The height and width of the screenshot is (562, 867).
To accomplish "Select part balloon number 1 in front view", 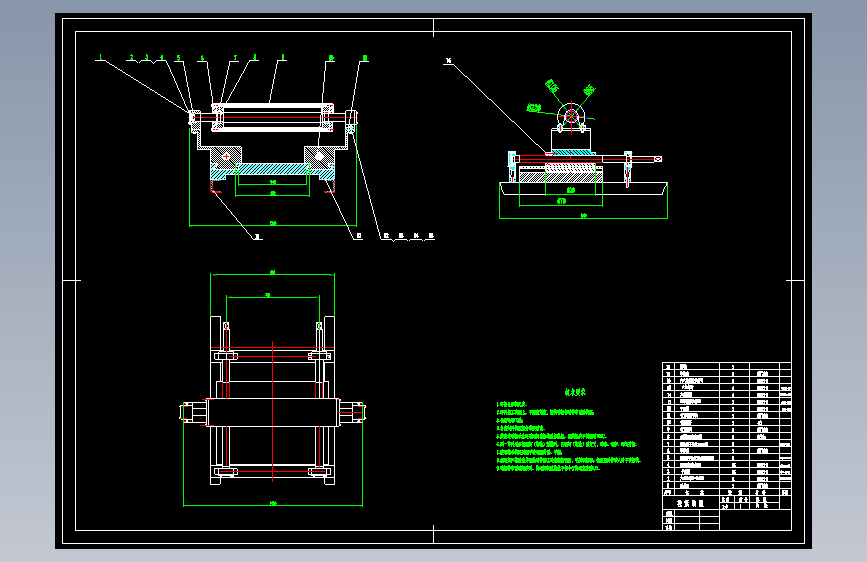I will (x=101, y=57).
